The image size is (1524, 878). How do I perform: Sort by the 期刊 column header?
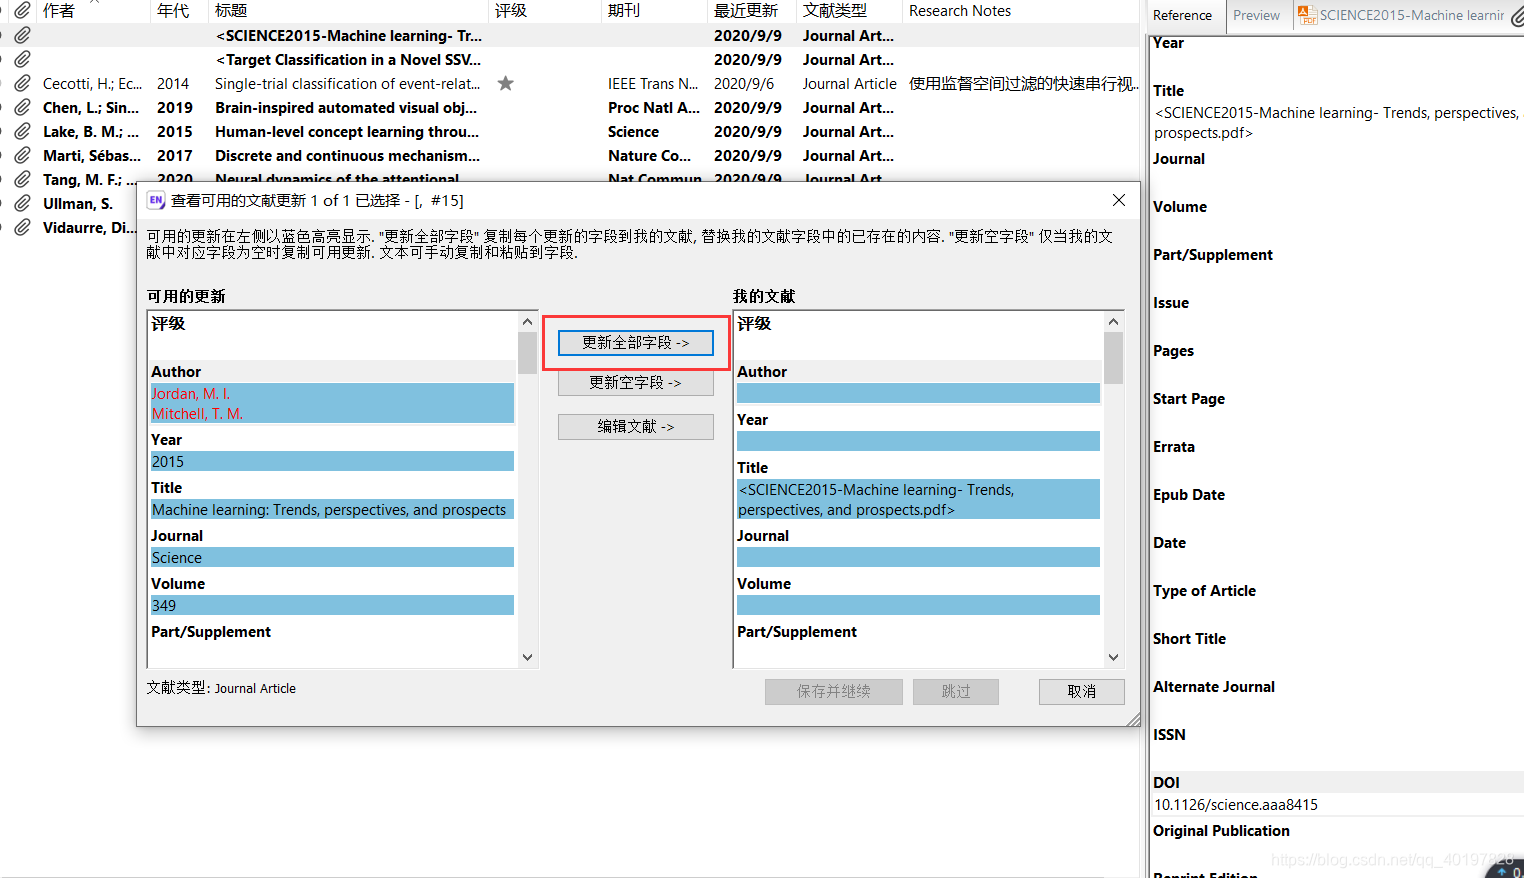coord(624,10)
